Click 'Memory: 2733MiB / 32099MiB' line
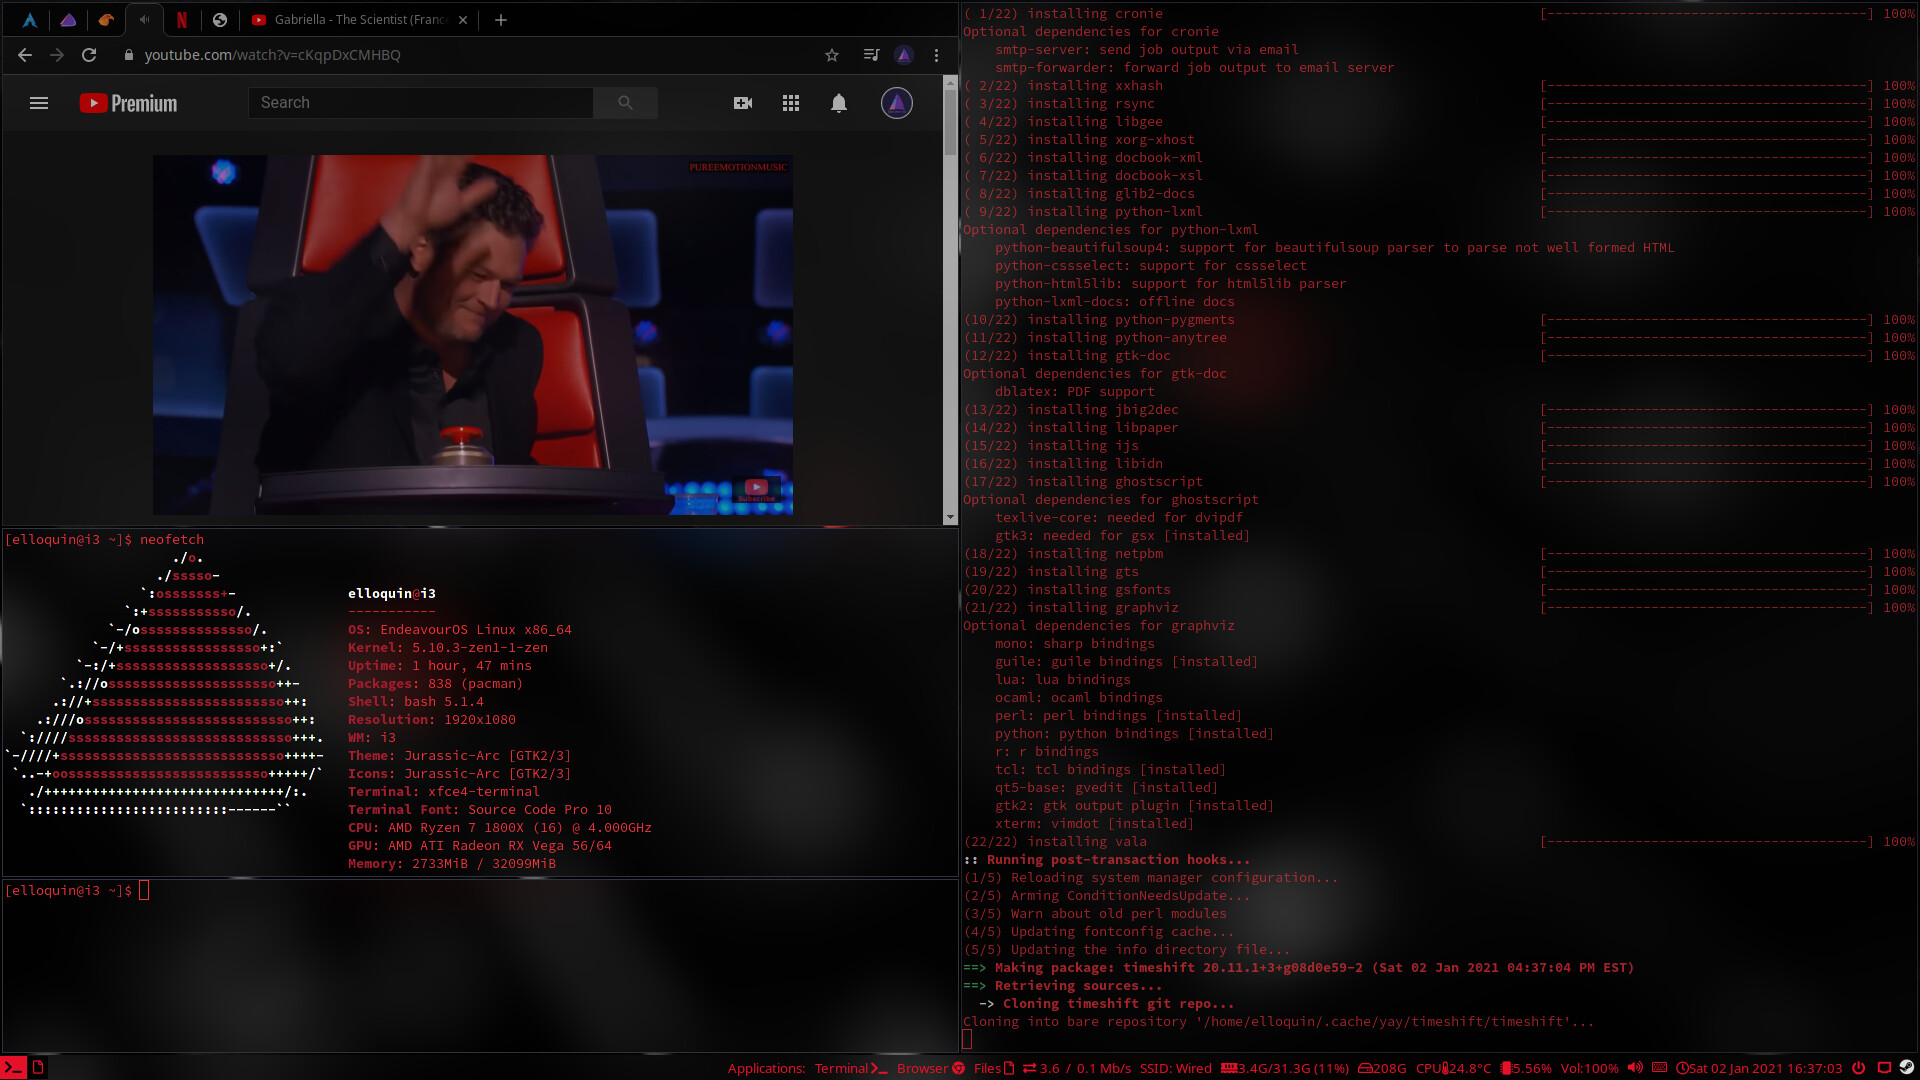 [x=452, y=864]
